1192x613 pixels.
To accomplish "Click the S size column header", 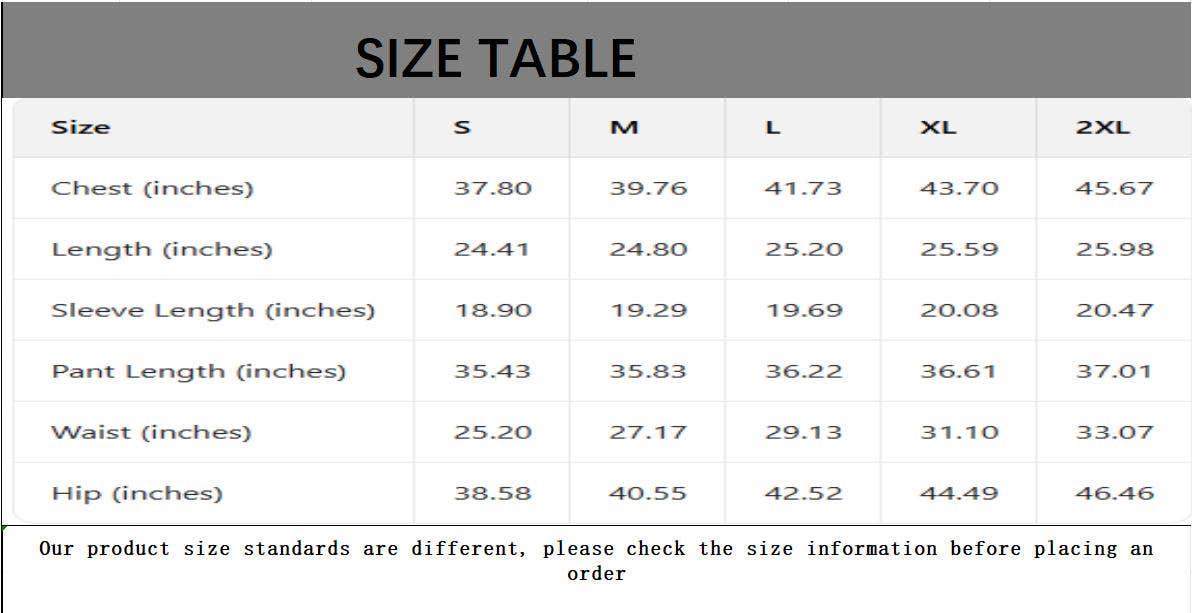I will 462,127.
